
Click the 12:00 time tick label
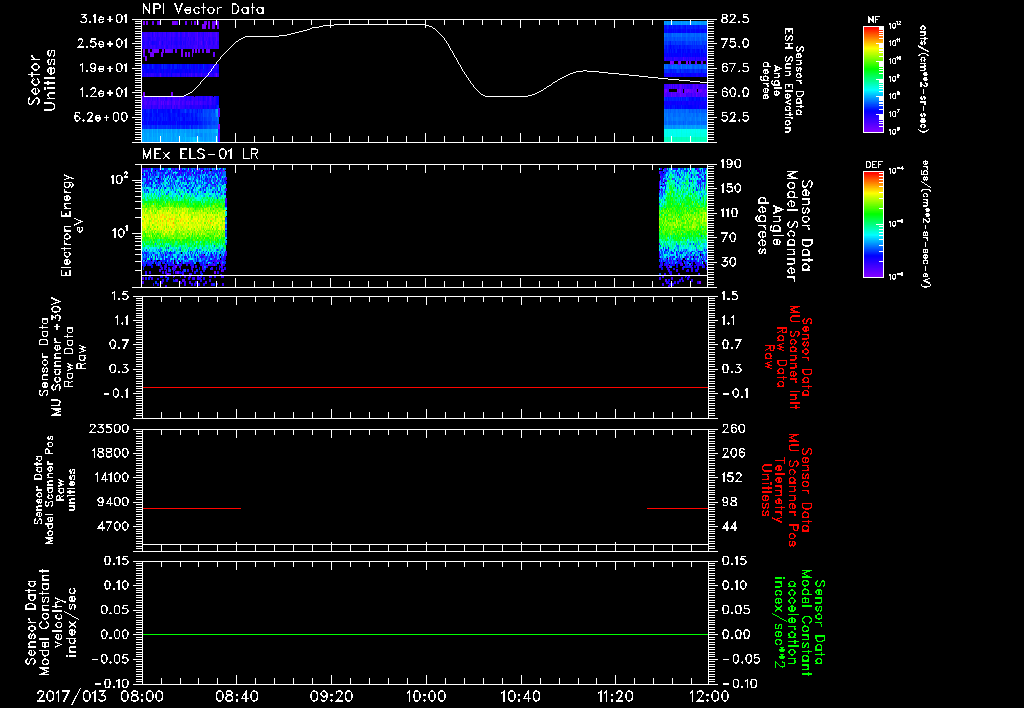[x=709, y=696]
